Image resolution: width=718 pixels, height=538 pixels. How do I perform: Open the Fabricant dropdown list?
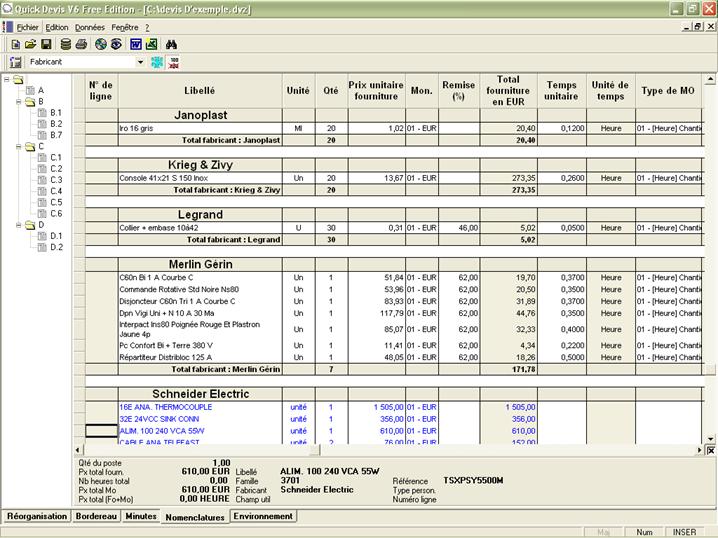point(140,62)
